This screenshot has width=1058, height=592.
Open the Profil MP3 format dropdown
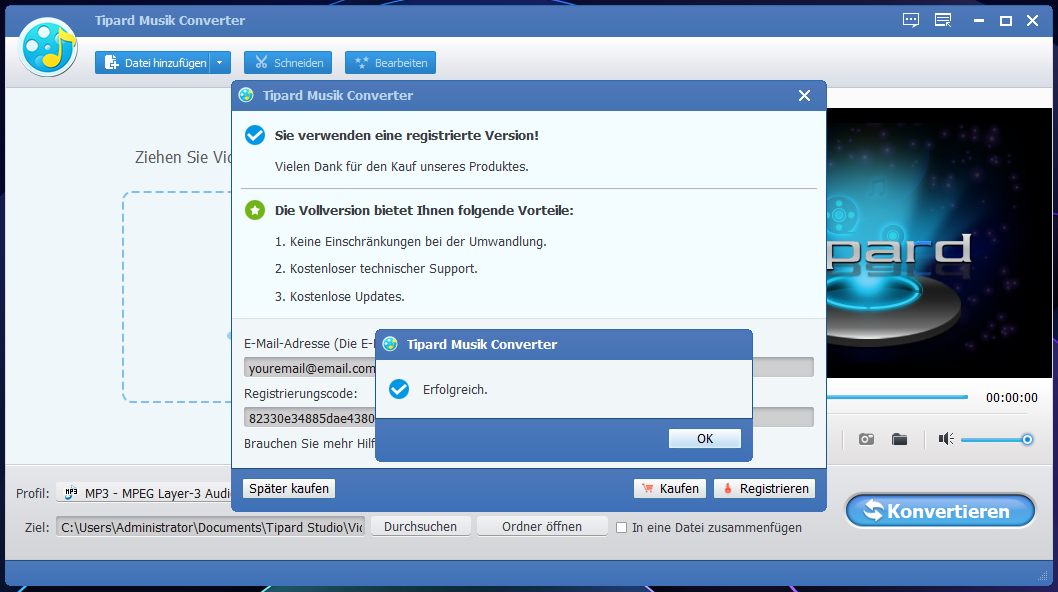(x=145, y=493)
